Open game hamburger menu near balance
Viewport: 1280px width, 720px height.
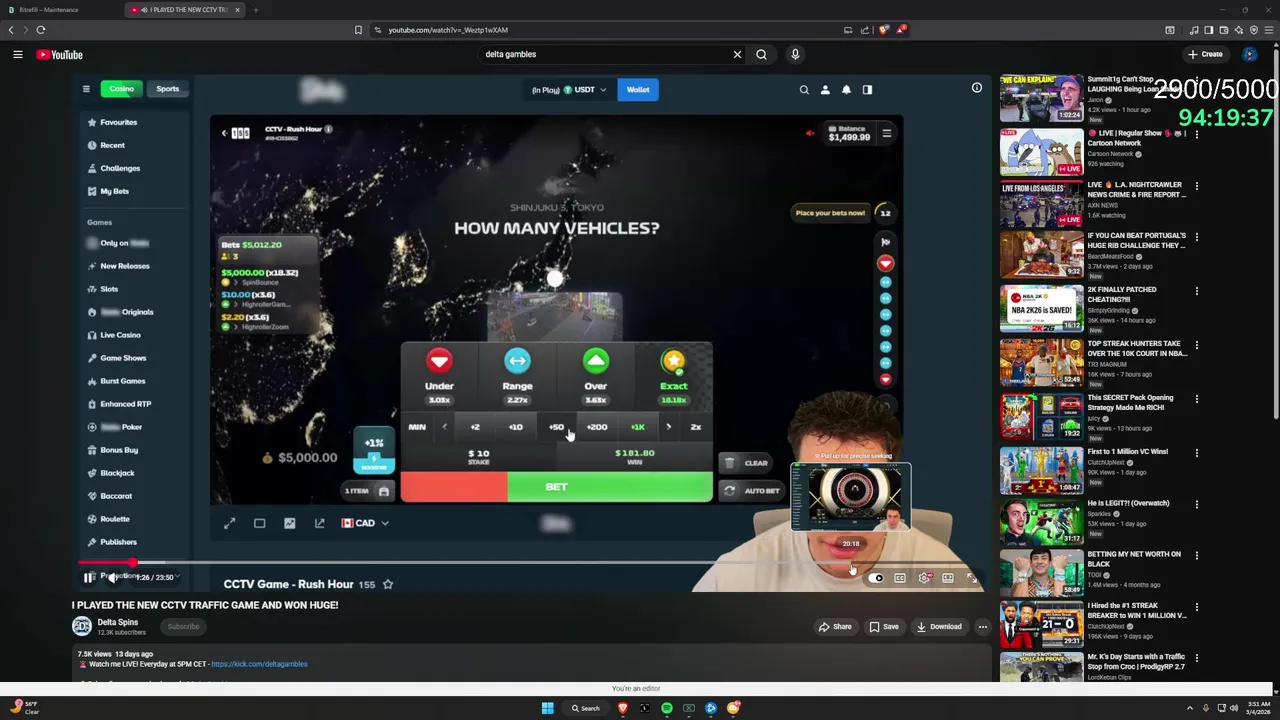pyautogui.click(x=886, y=133)
